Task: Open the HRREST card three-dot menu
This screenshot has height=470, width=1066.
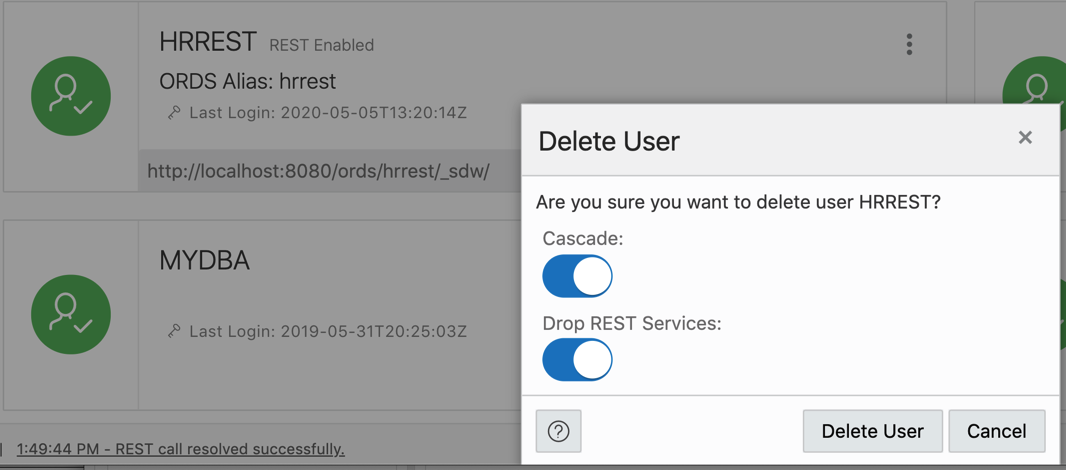Action: (x=909, y=45)
